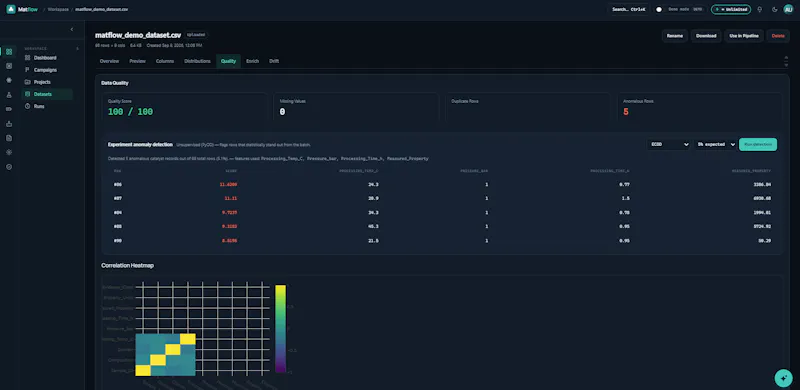800x390 pixels.
Task: Click the Runs clock icon in sidebar
Action: [28, 107]
